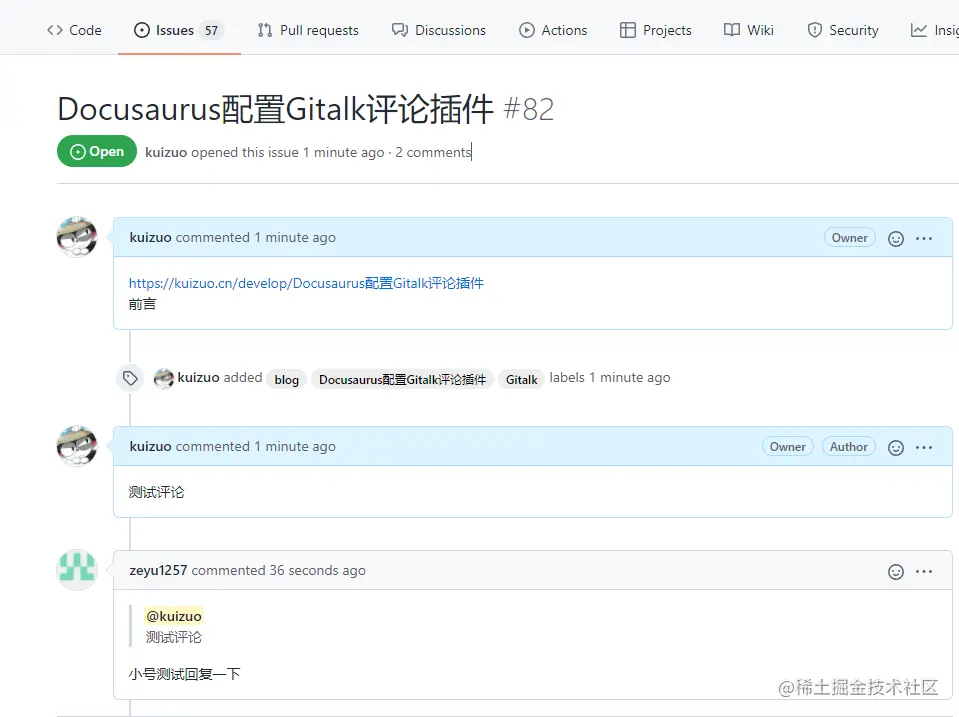Open the Code tab
The width and height of the screenshot is (959, 717).
pyautogui.click(x=74, y=30)
